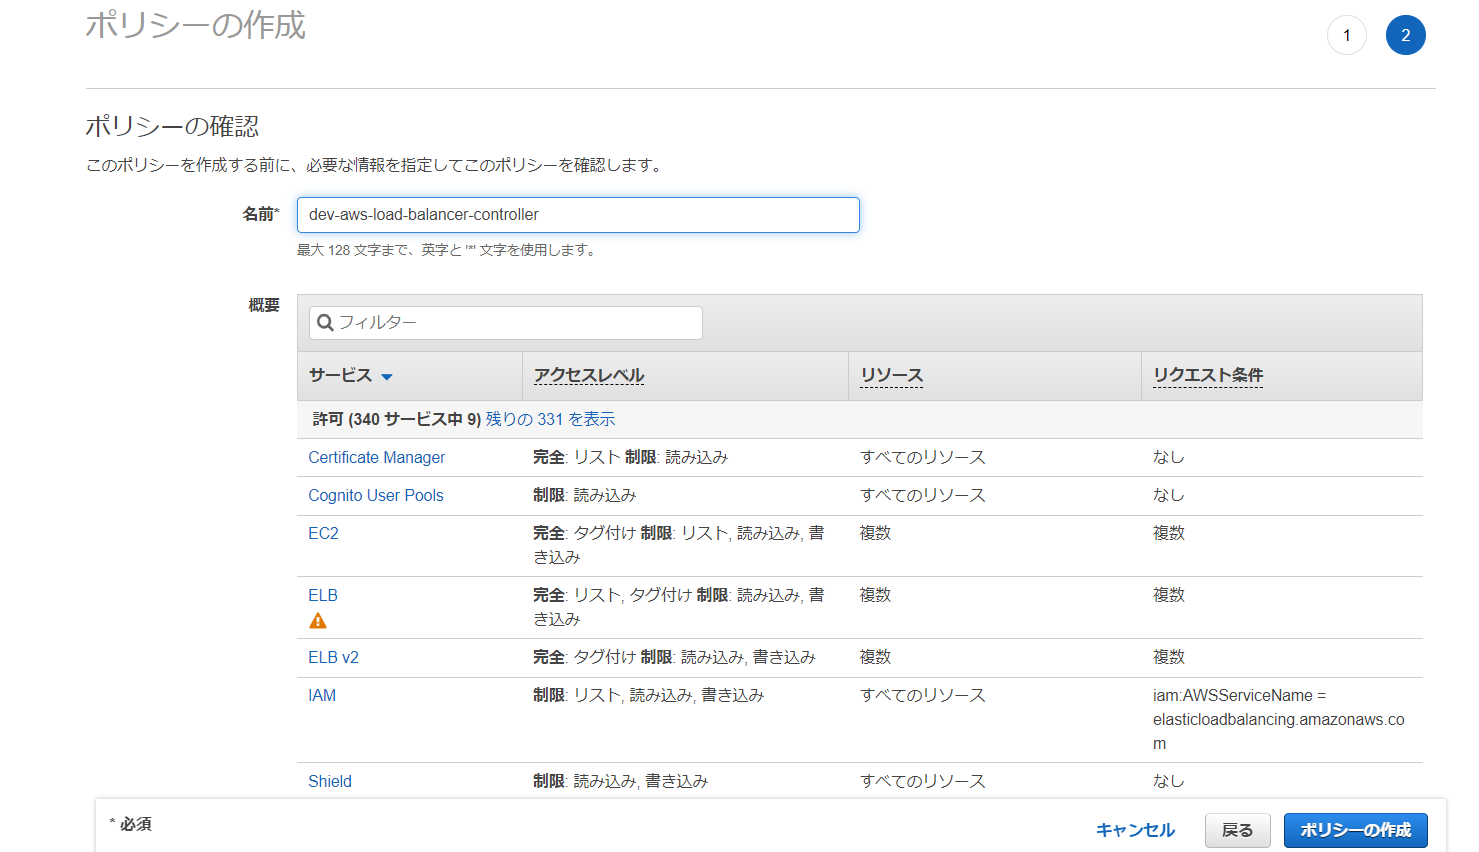Sort by サービス column arrow

pos(387,377)
